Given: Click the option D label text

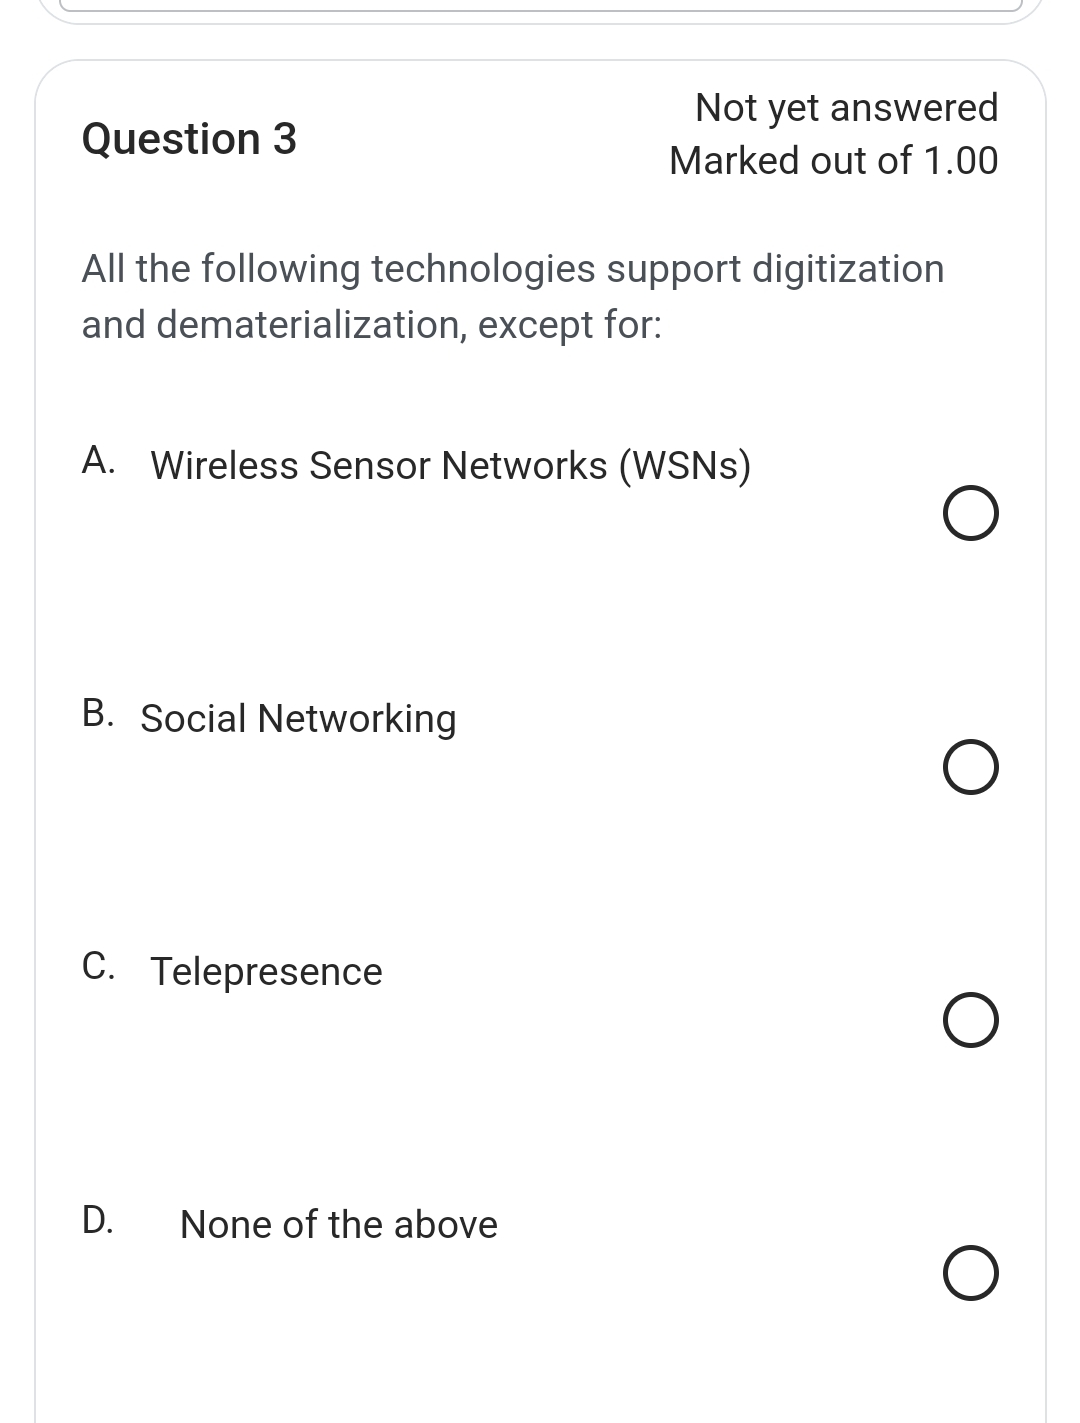Looking at the screenshot, I should coord(339,1223).
